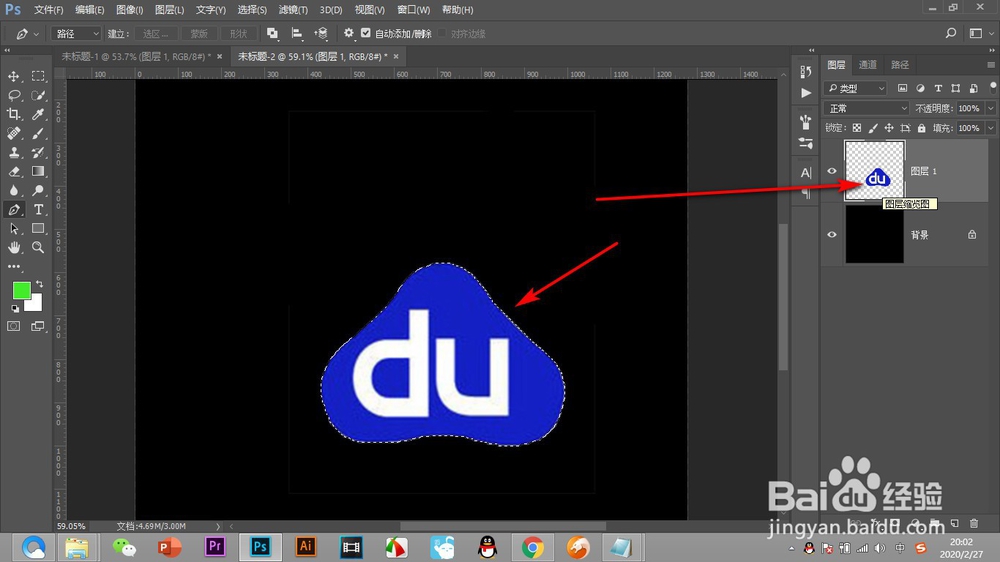The image size is (1000, 562).
Task: Open the 文件(F) menu
Action: pos(48,10)
